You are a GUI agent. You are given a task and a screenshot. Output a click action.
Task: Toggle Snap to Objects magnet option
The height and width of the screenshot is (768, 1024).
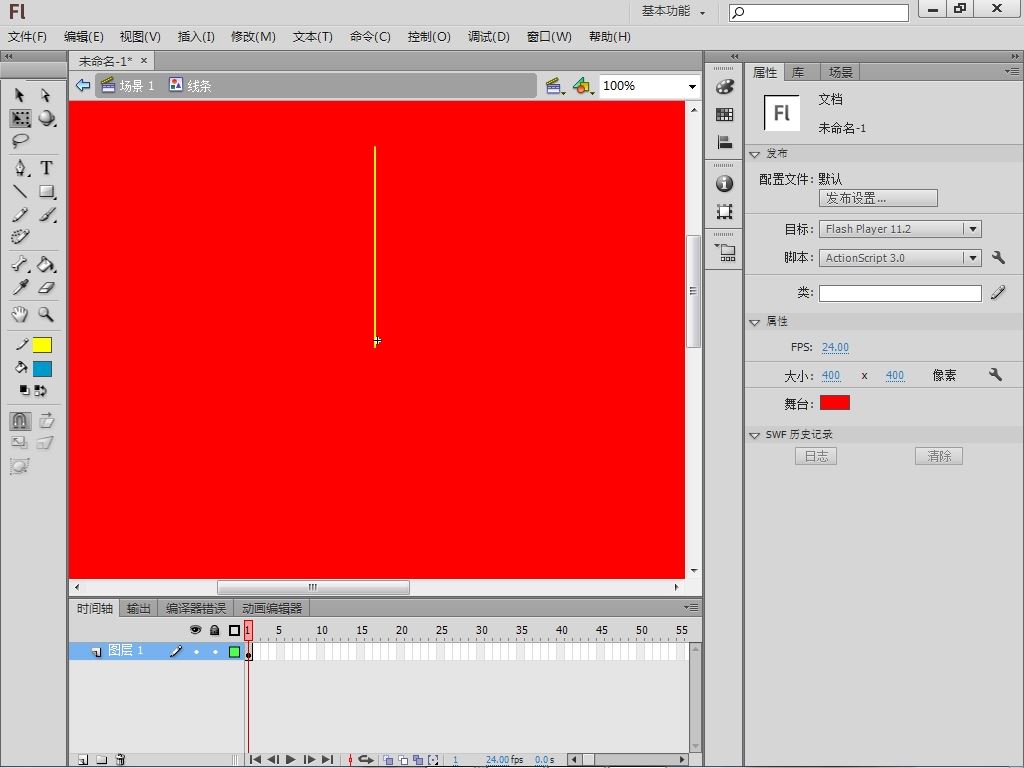point(20,421)
